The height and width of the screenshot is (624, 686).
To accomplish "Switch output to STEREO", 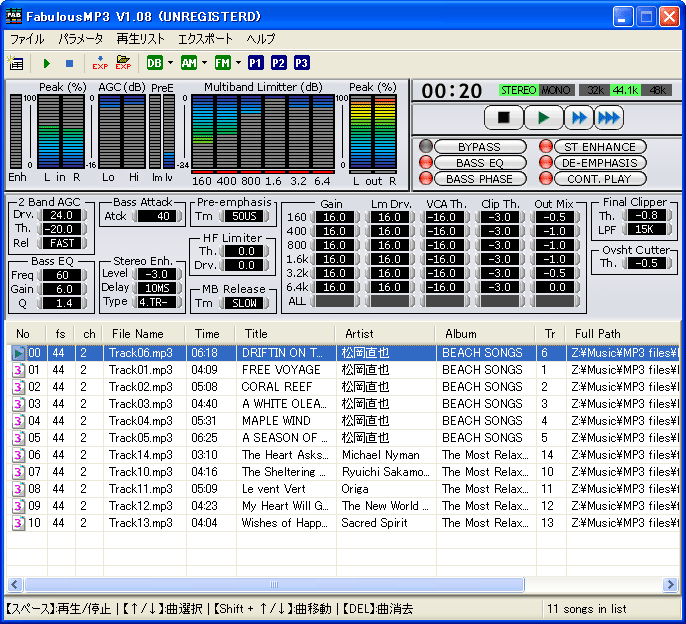I will click(518, 90).
